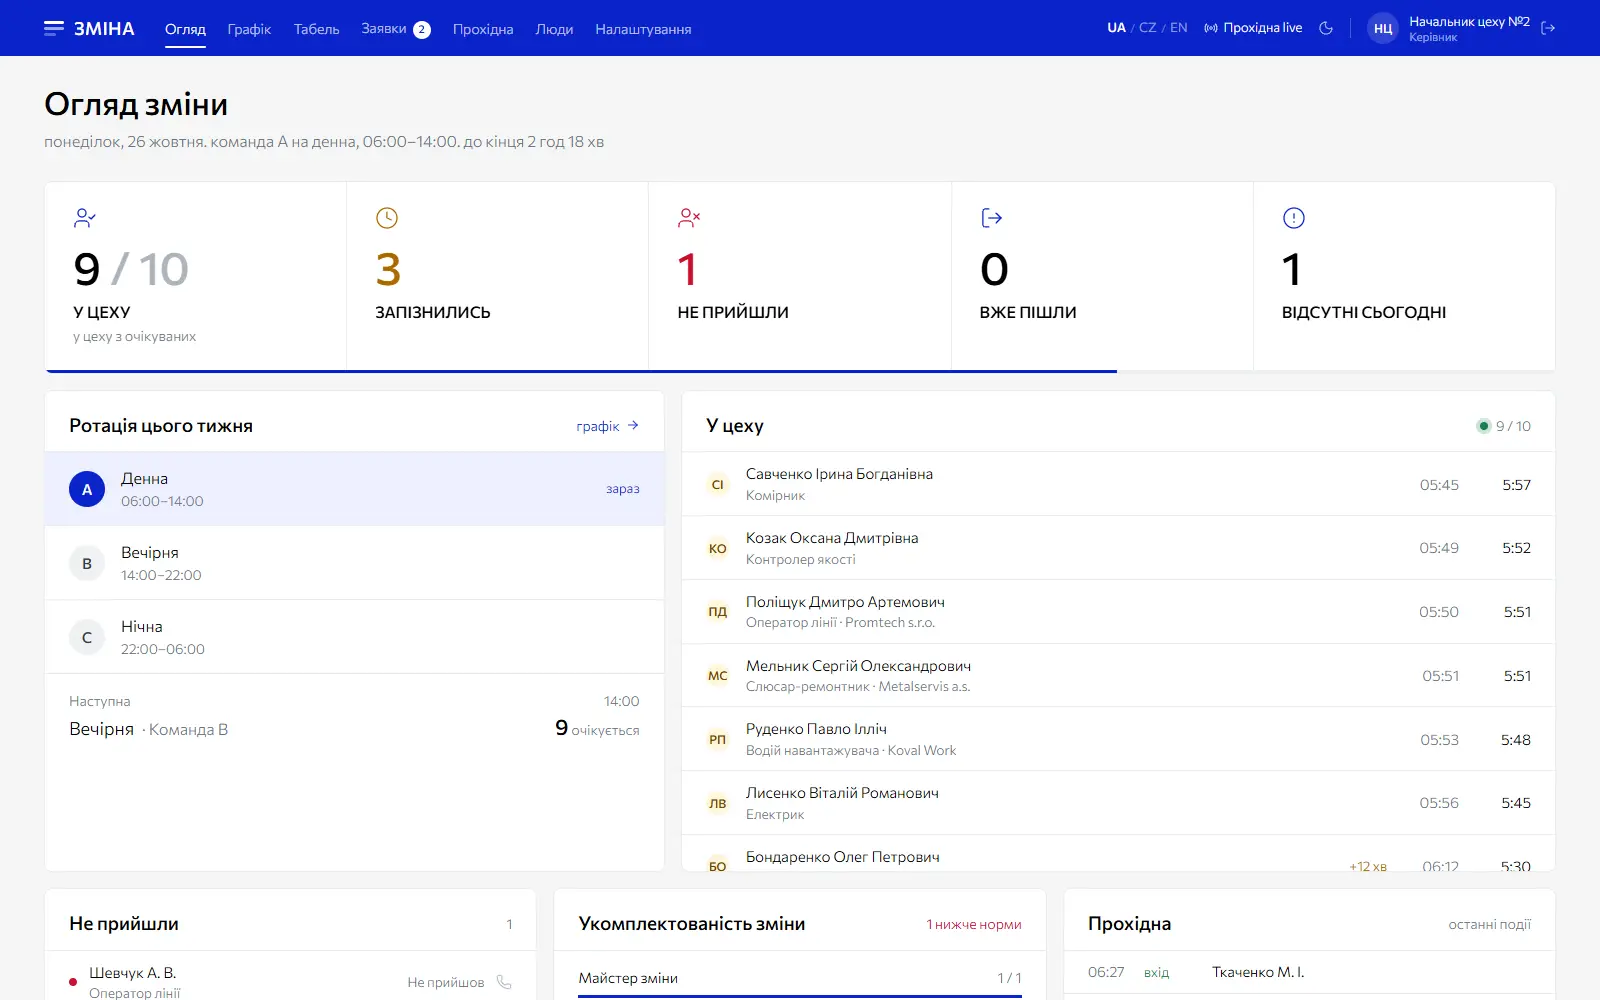The width and height of the screenshot is (1600, 1000).
Task: Select team B badge for Вечірня shift
Action: [87, 563]
